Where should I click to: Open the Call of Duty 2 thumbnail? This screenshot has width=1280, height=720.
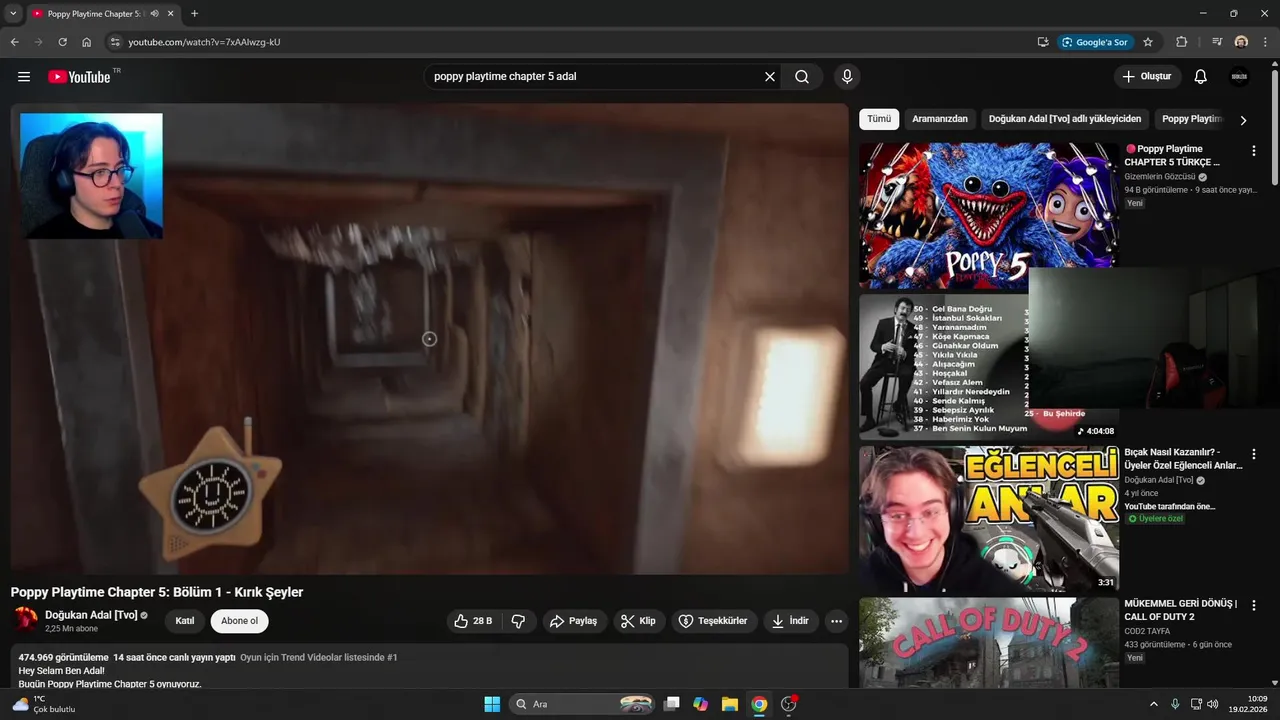point(989,642)
